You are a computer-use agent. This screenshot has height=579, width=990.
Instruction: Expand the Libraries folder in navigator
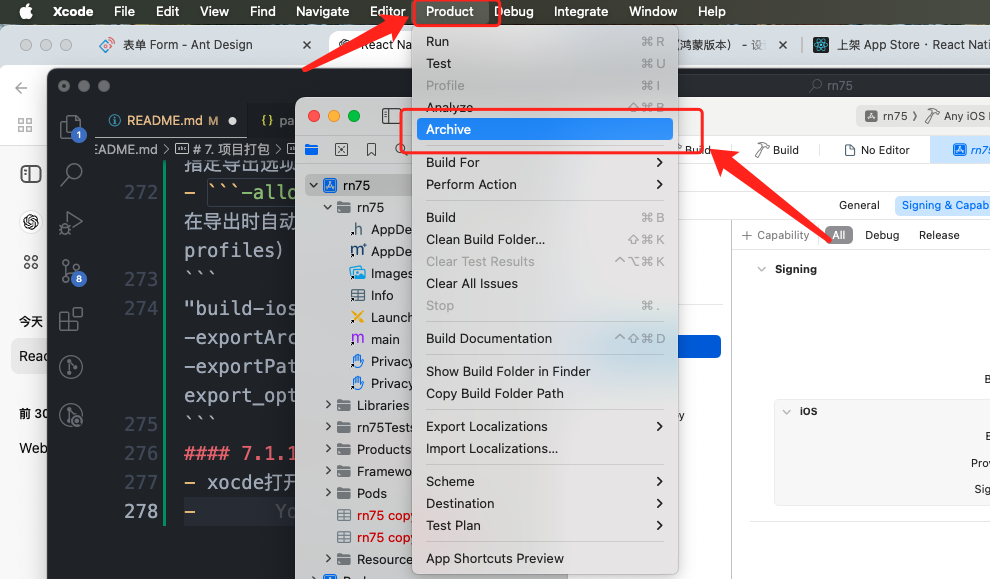coord(329,405)
